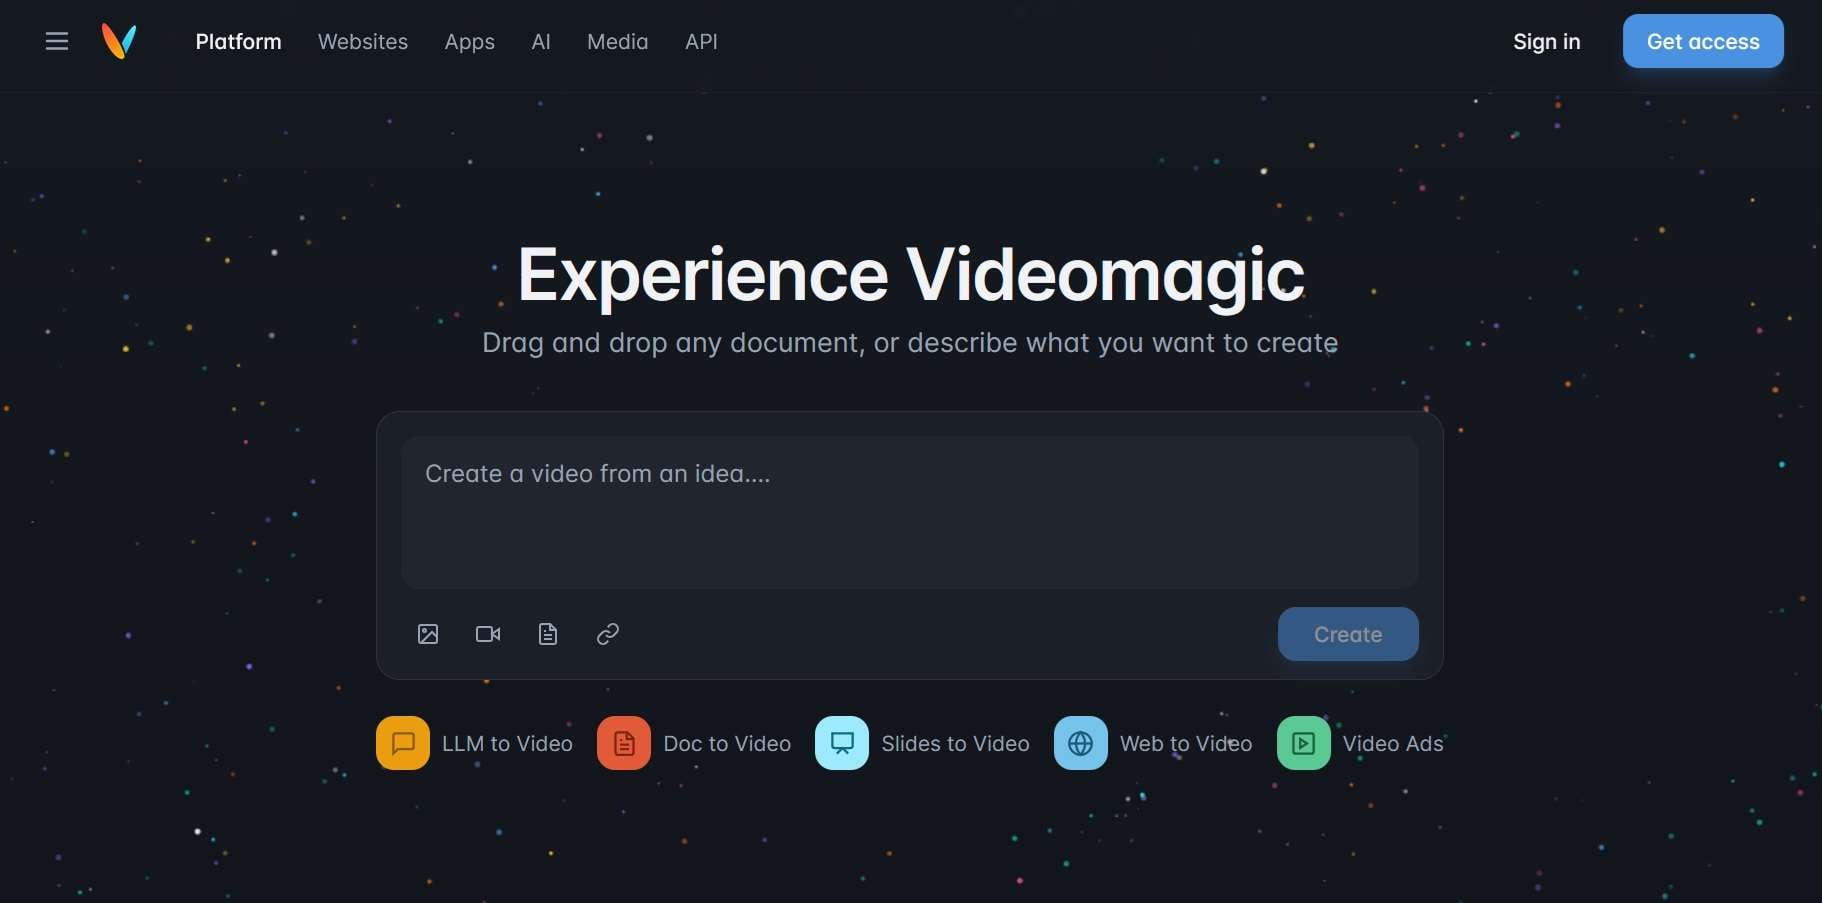The height and width of the screenshot is (903, 1822).
Task: Select the LLM to Video label
Action: point(507,744)
